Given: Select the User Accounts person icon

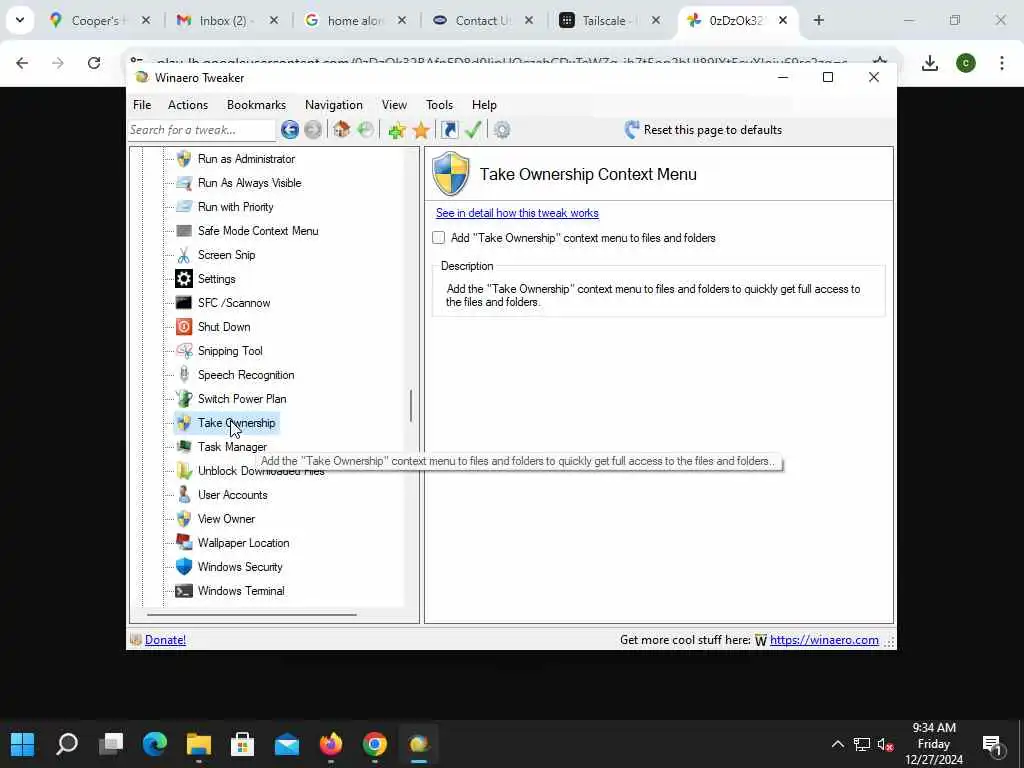Looking at the screenshot, I should [x=184, y=494].
